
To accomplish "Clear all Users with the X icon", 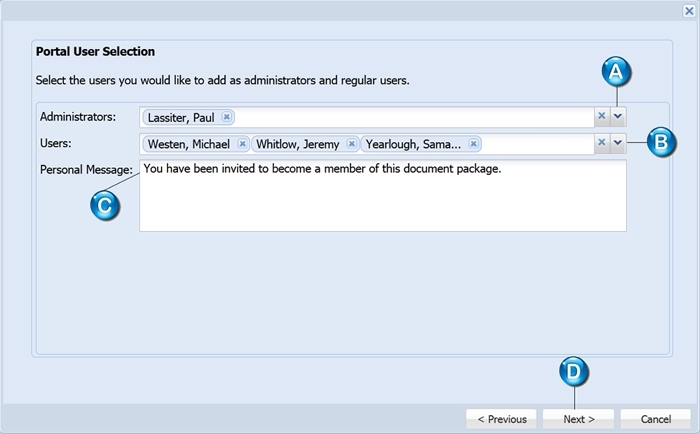I will 602,143.
